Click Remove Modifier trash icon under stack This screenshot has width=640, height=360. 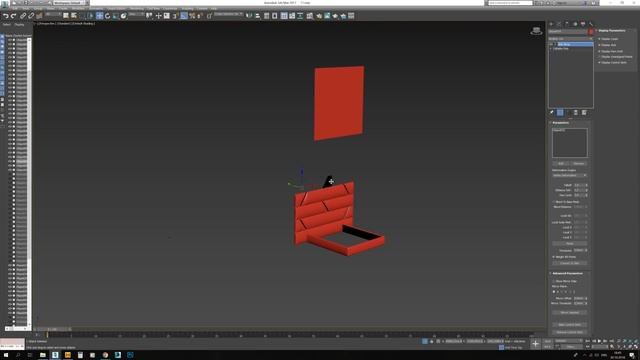[576, 113]
